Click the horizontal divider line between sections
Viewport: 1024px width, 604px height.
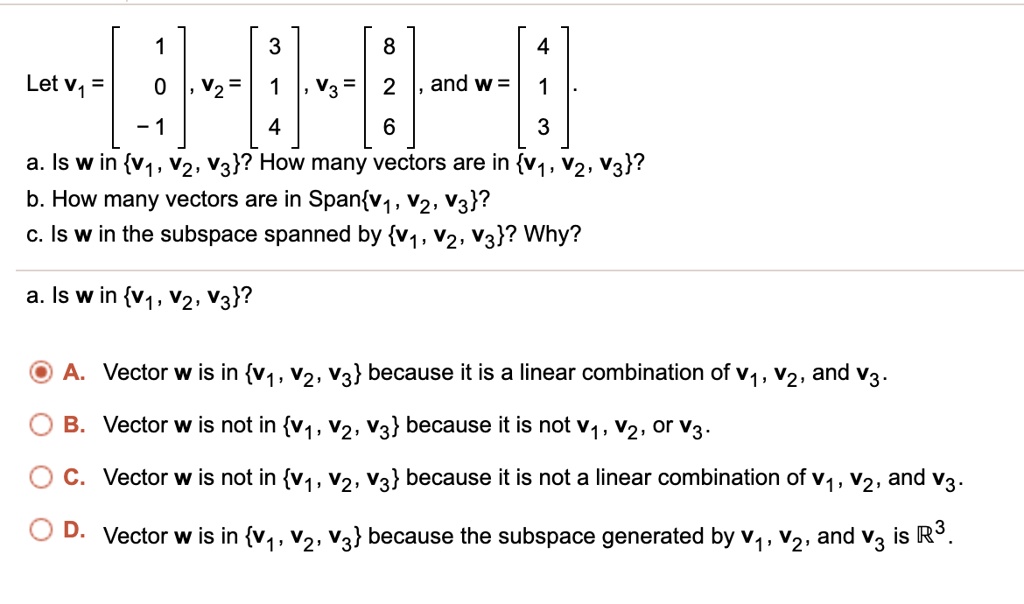[512, 266]
